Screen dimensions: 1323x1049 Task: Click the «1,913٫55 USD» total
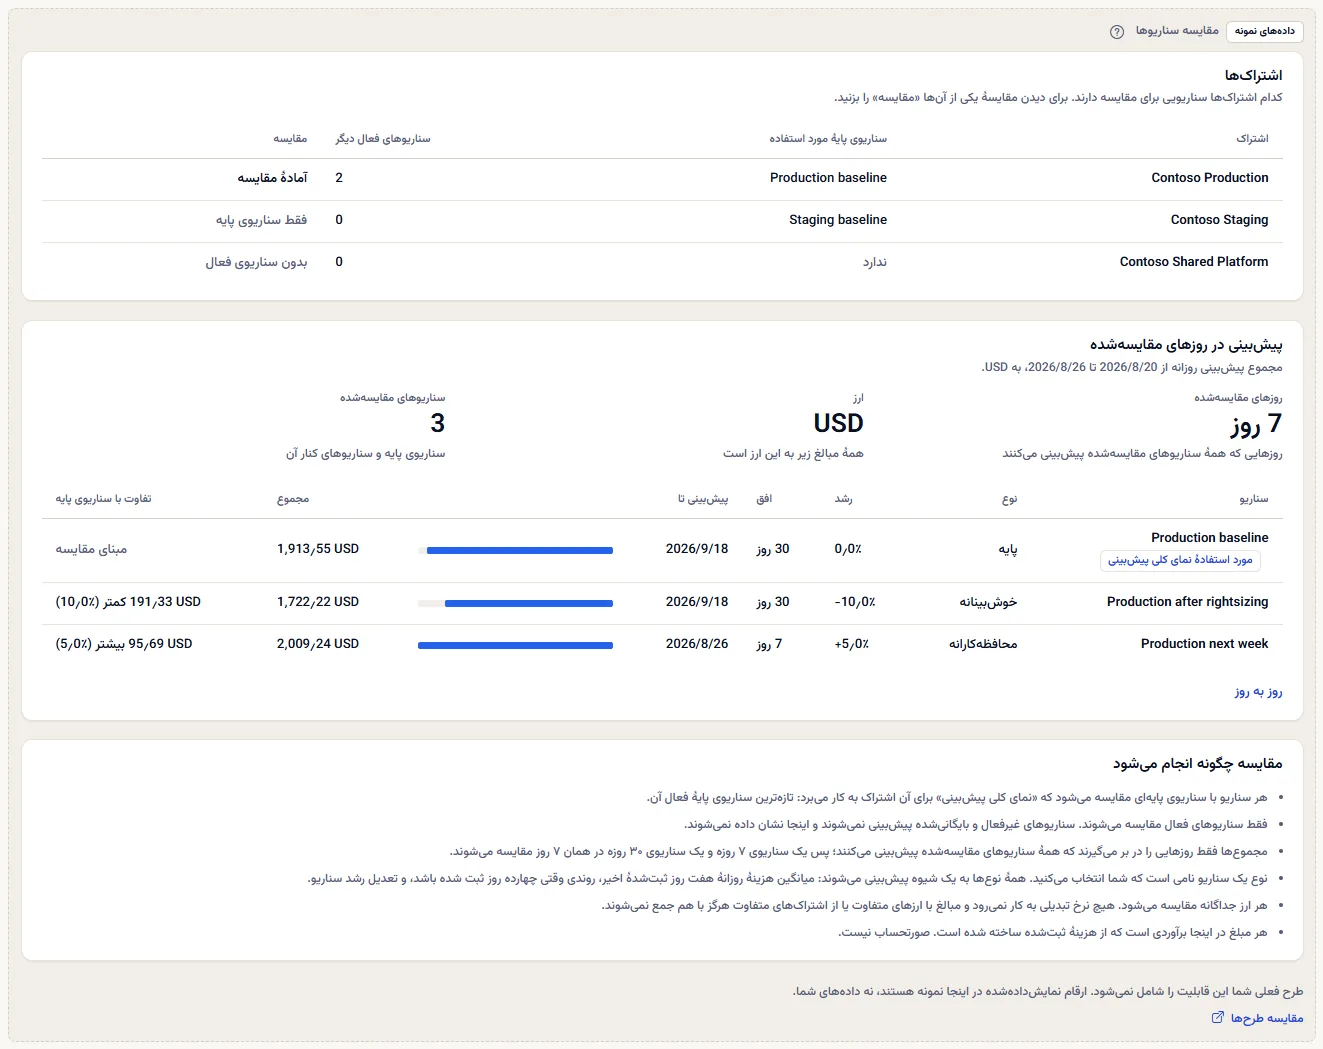(318, 549)
